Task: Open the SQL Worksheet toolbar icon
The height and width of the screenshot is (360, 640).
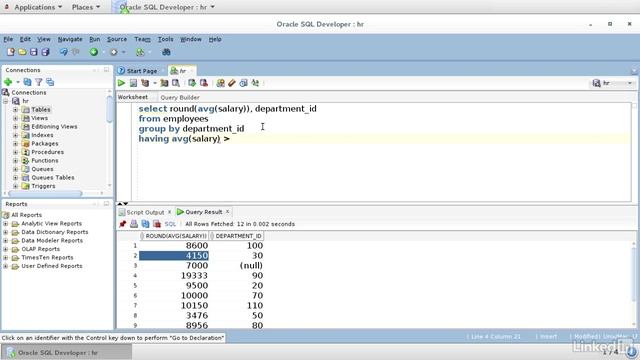Action: pyautogui.click(x=140, y=52)
